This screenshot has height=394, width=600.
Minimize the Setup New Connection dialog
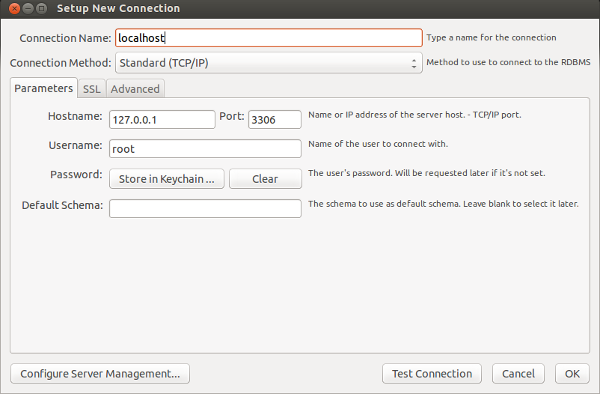(28, 8)
